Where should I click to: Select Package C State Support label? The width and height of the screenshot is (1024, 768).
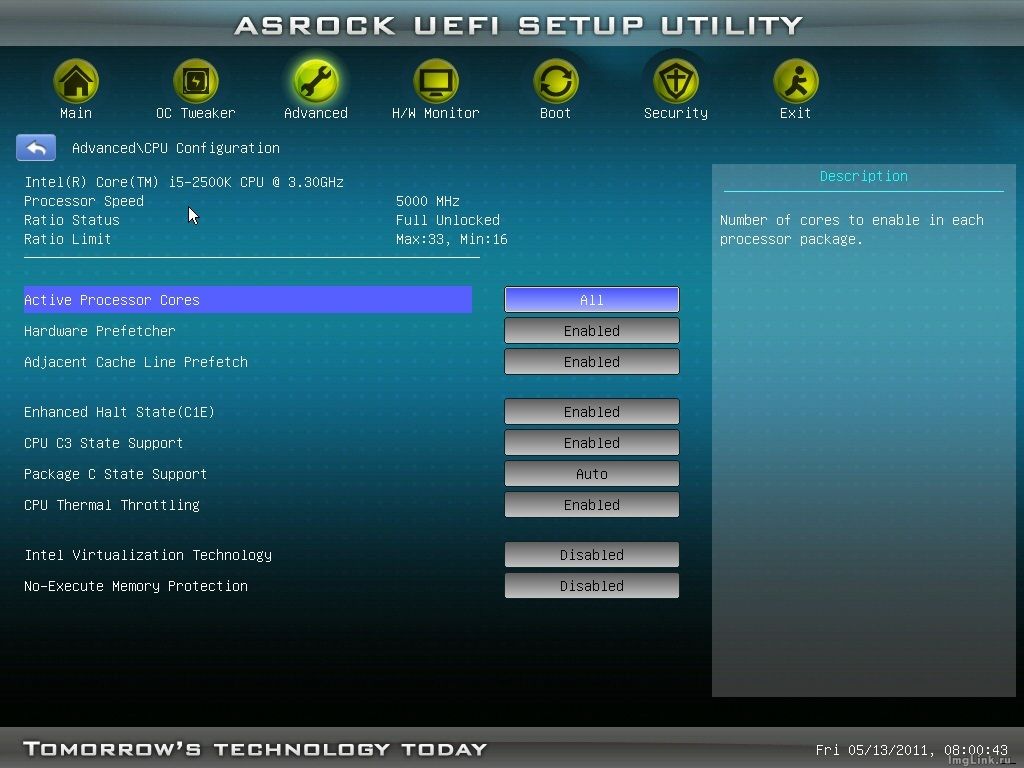(x=115, y=474)
